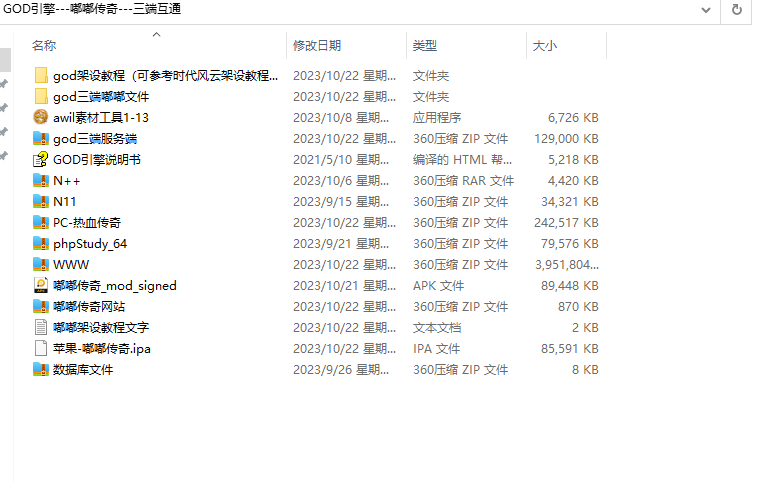The width and height of the screenshot is (761, 482).
Task: Click the 编译的 HTML 帮... type cell
Action: coord(463,160)
